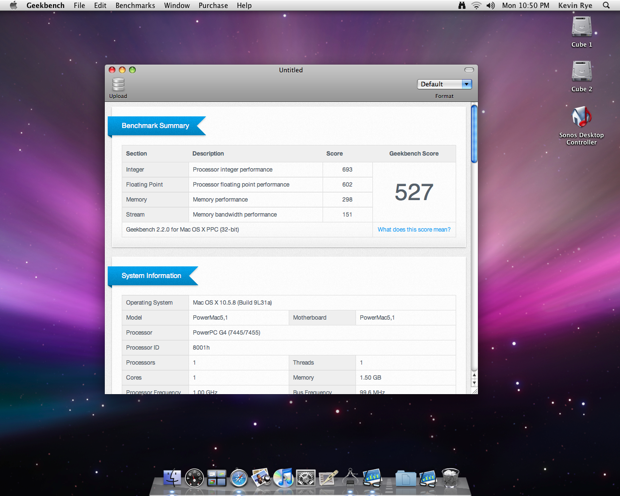Click "Mac OS X 10.5.8 (Build 9L31a)" value

click(x=232, y=303)
